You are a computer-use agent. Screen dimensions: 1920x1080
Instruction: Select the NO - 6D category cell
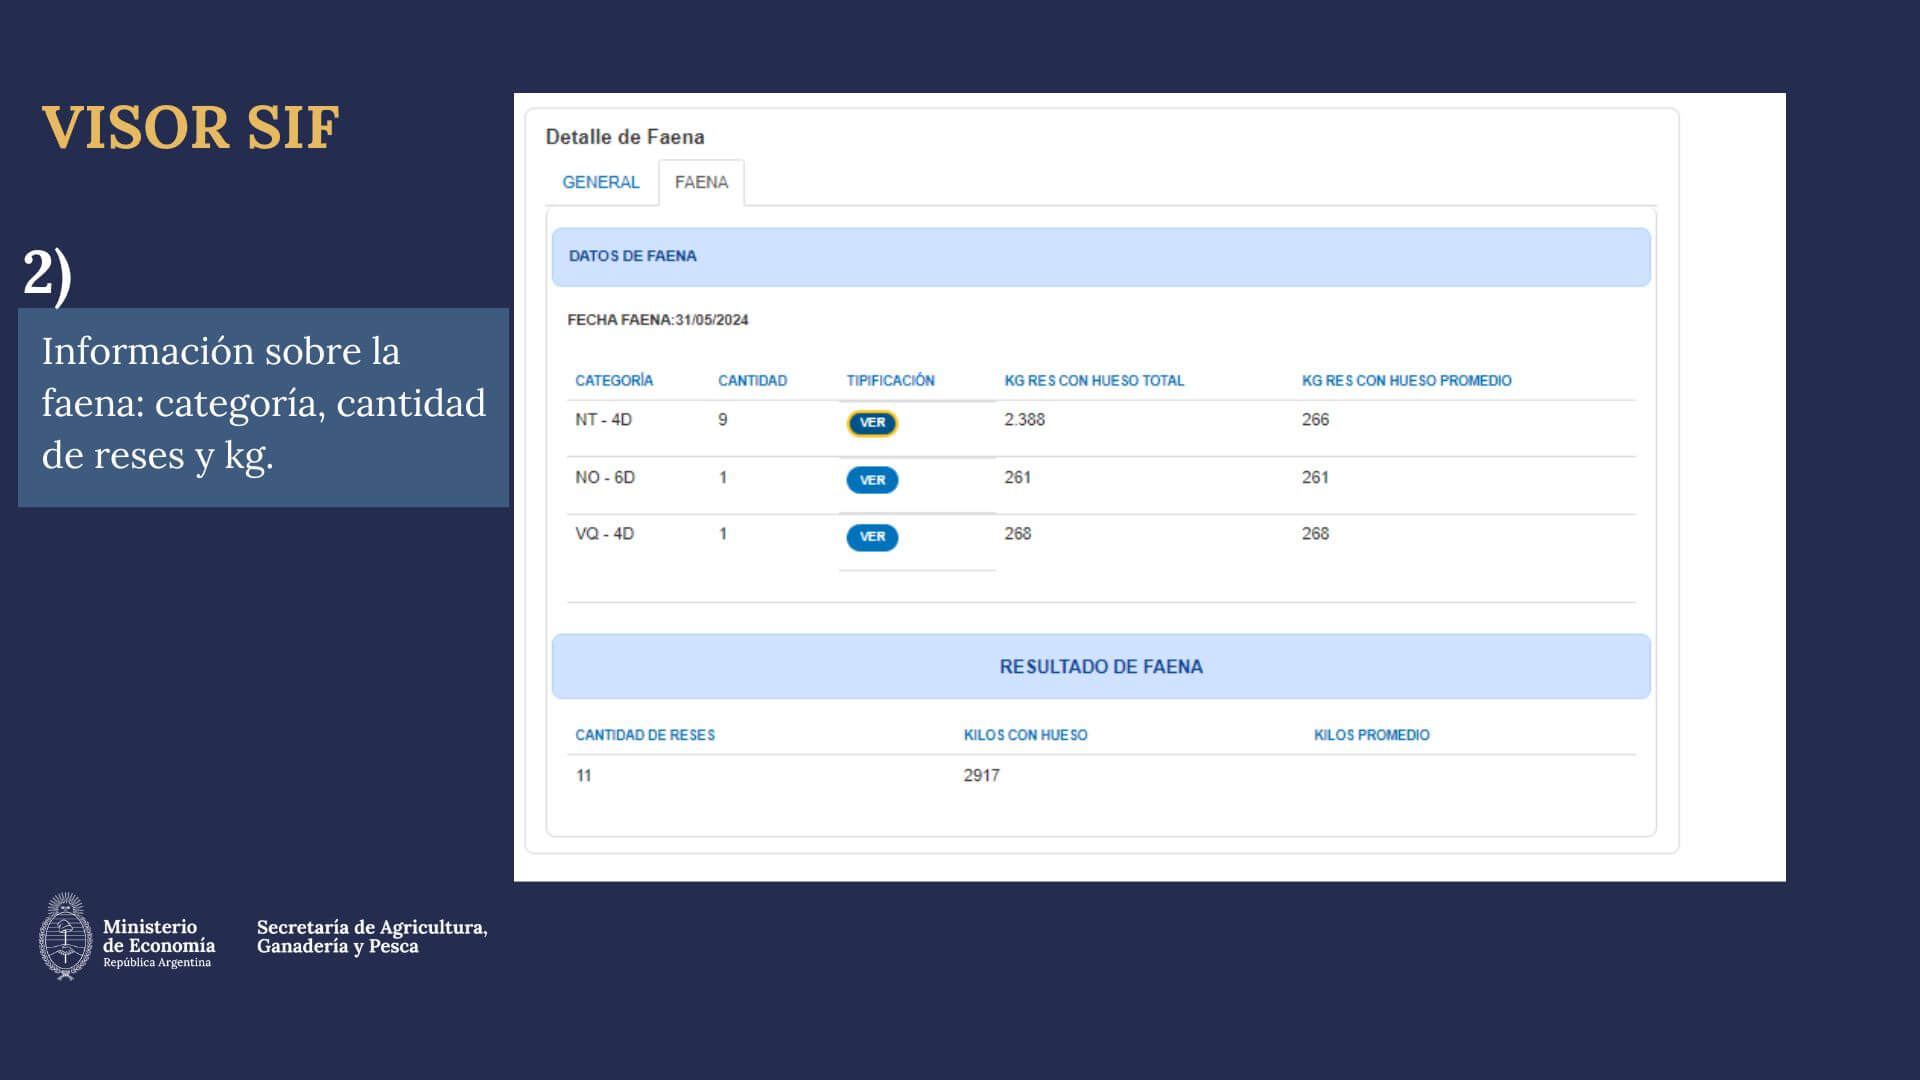pos(604,477)
